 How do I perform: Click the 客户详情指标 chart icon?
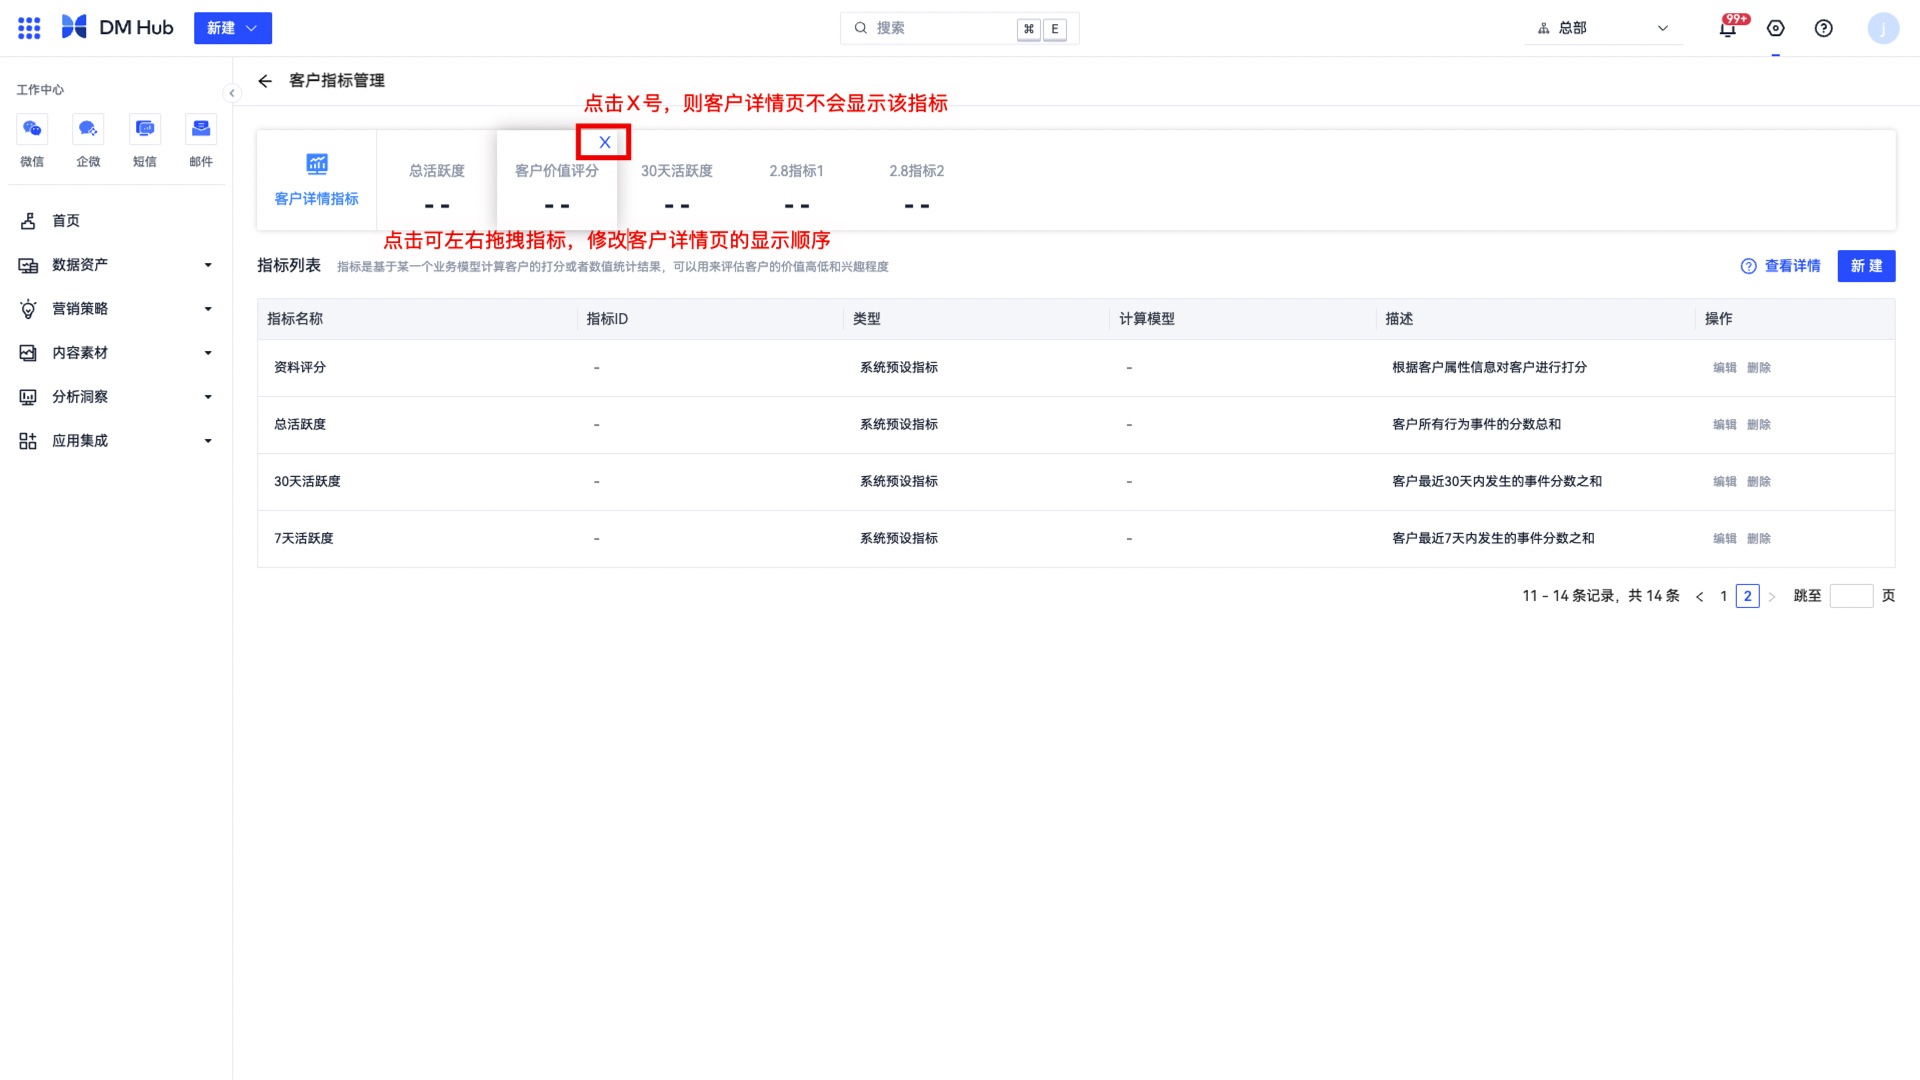tap(317, 164)
